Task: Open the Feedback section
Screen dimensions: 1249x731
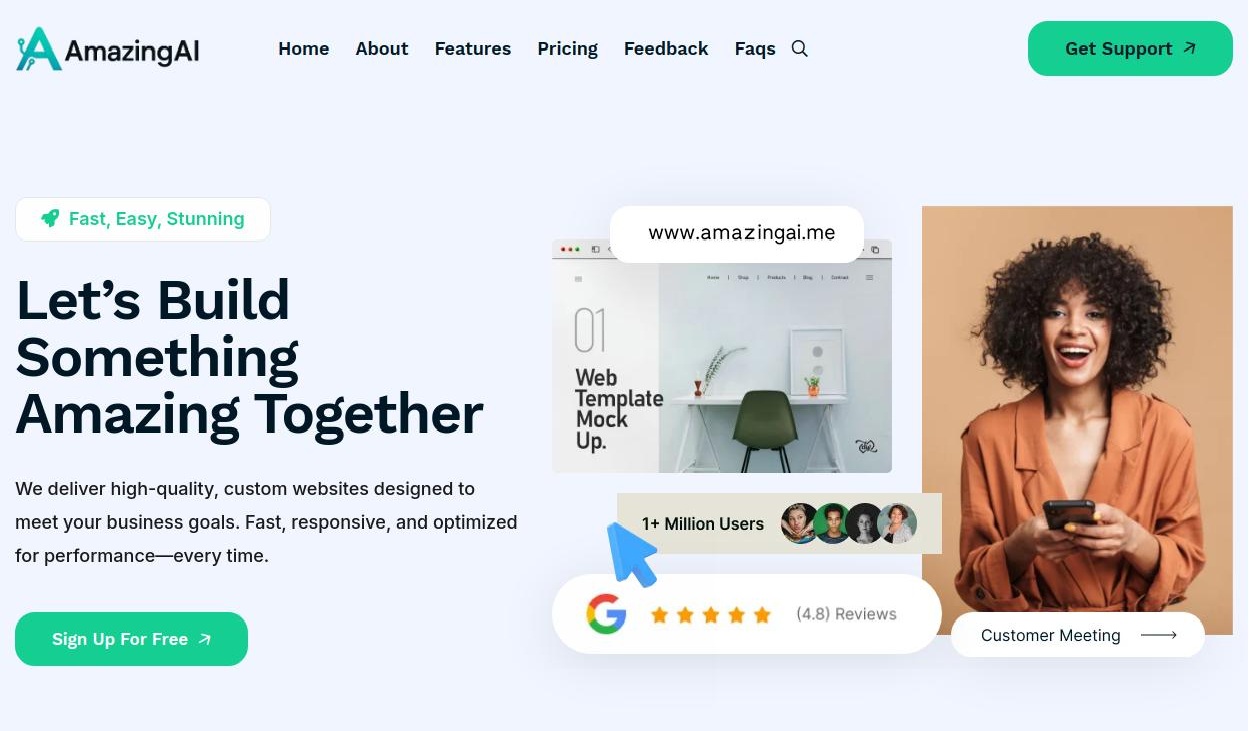Action: (x=666, y=49)
